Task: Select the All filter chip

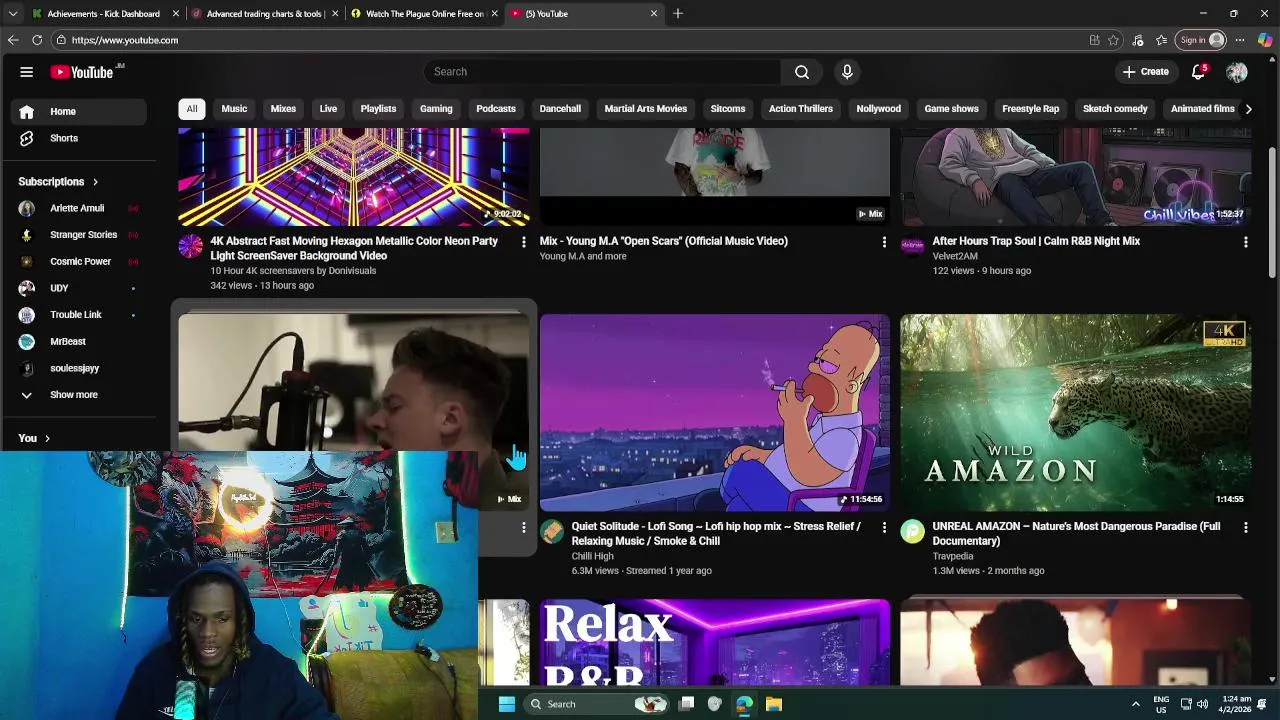Action: click(x=192, y=109)
